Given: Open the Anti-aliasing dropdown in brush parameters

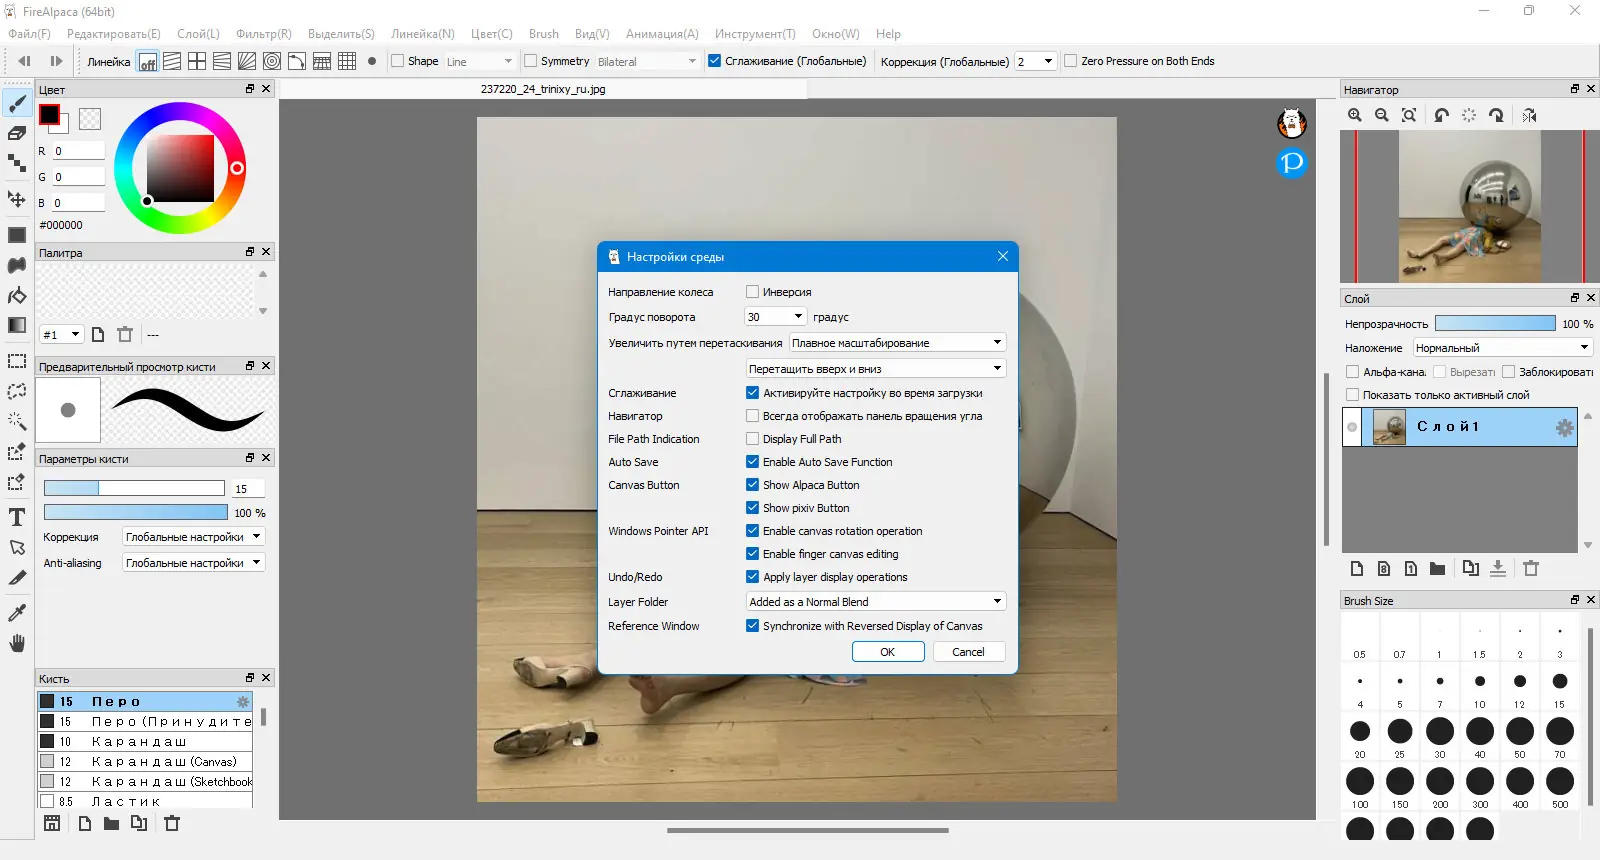Looking at the screenshot, I should [193, 563].
